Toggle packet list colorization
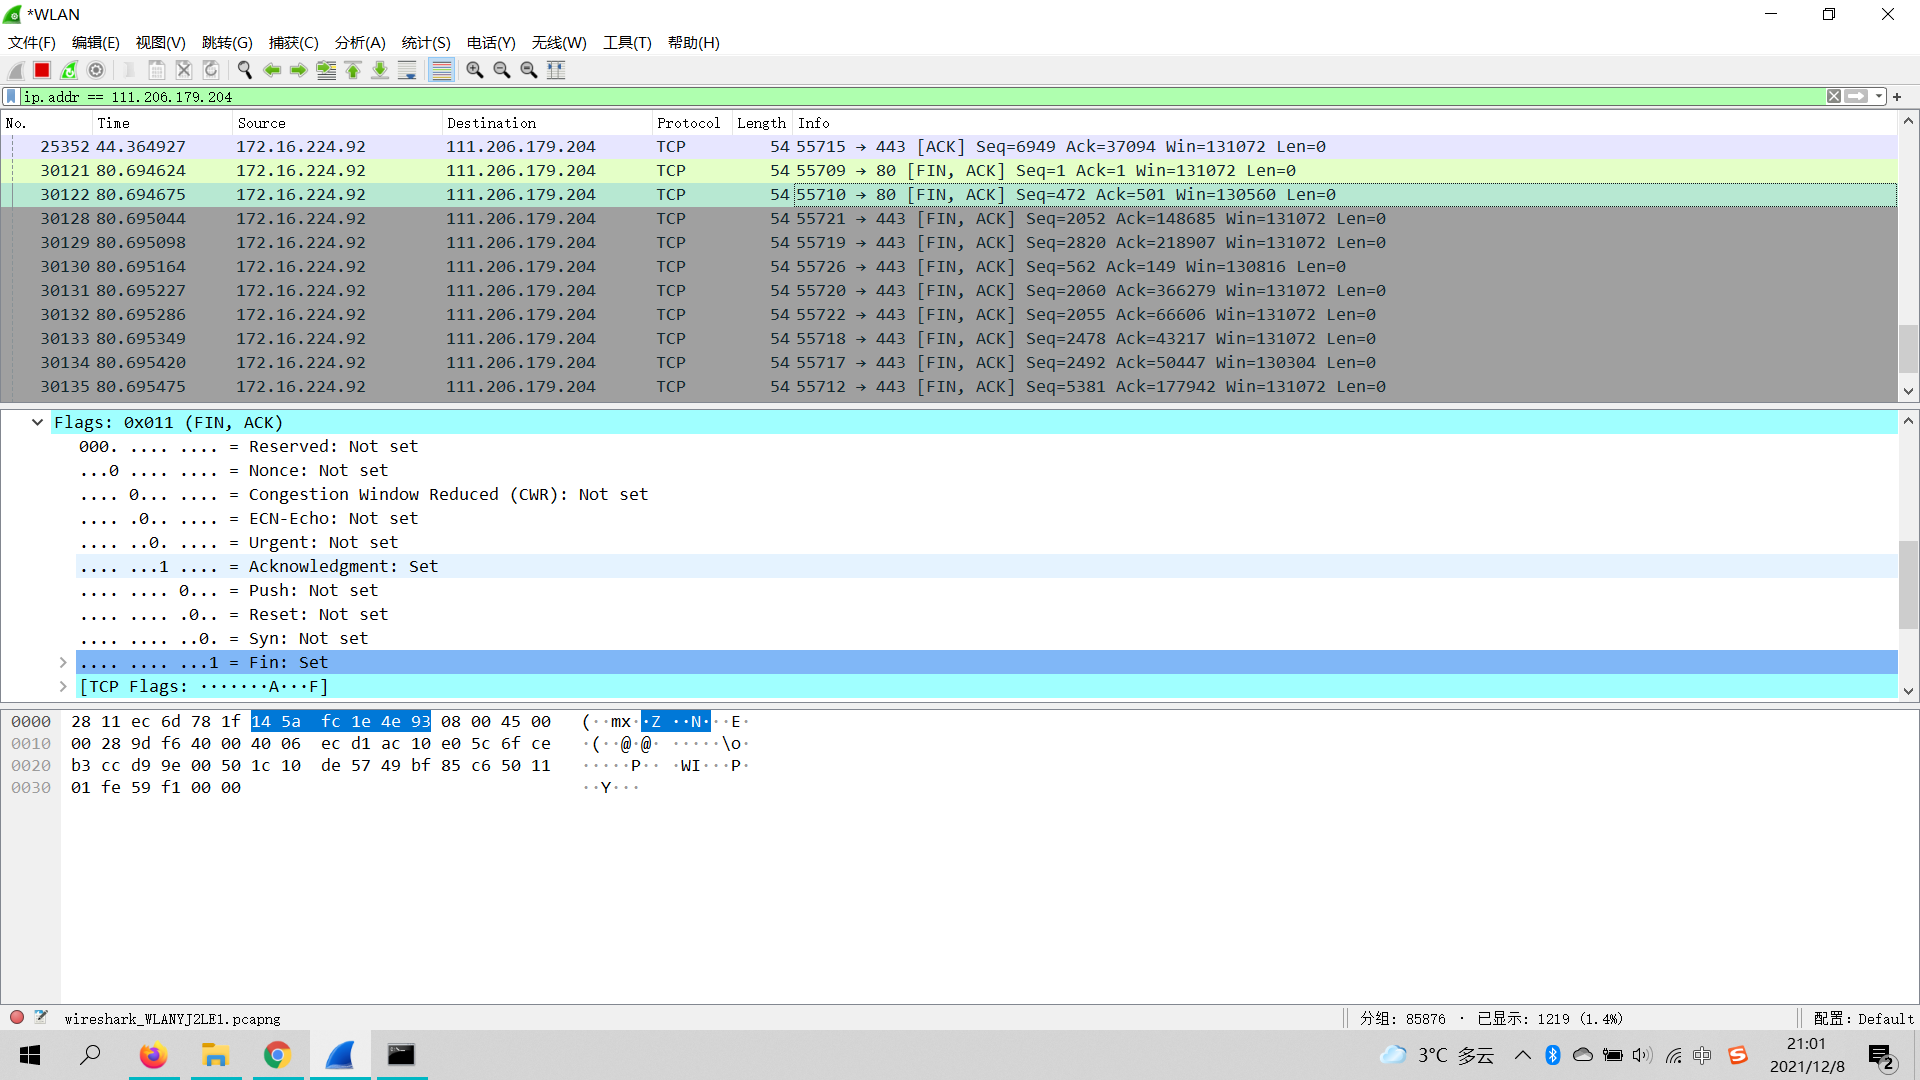Image resolution: width=1920 pixels, height=1080 pixels. click(x=441, y=70)
